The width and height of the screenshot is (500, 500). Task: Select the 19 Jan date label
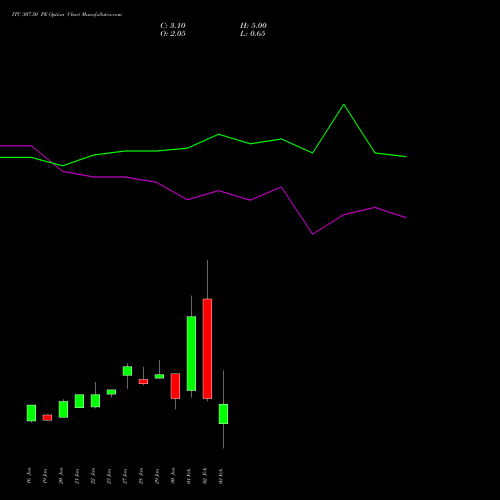pyautogui.click(x=45, y=476)
